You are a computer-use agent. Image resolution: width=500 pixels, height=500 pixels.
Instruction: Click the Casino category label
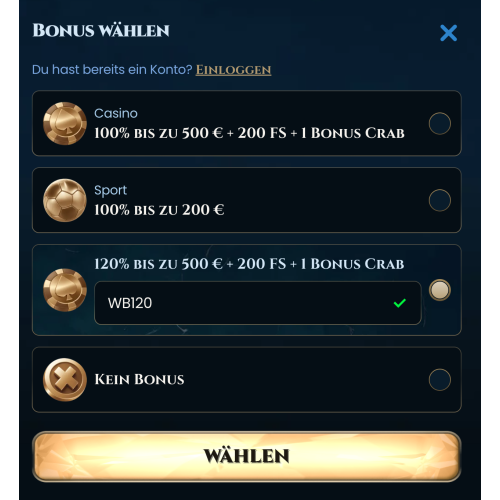(116, 113)
